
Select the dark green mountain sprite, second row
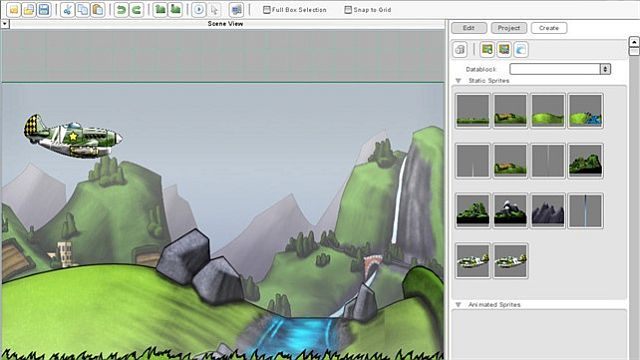pos(585,161)
